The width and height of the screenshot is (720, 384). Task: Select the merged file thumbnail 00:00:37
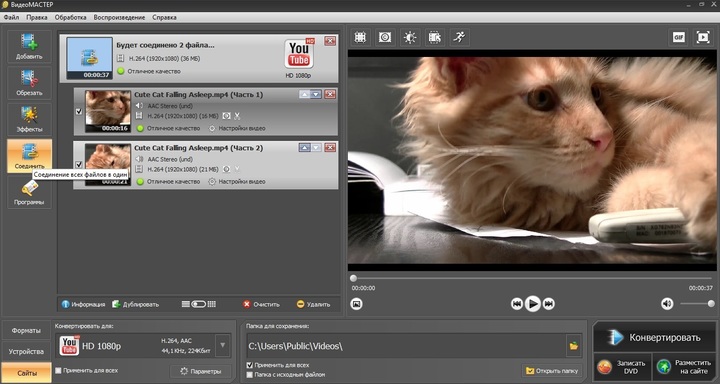90,58
